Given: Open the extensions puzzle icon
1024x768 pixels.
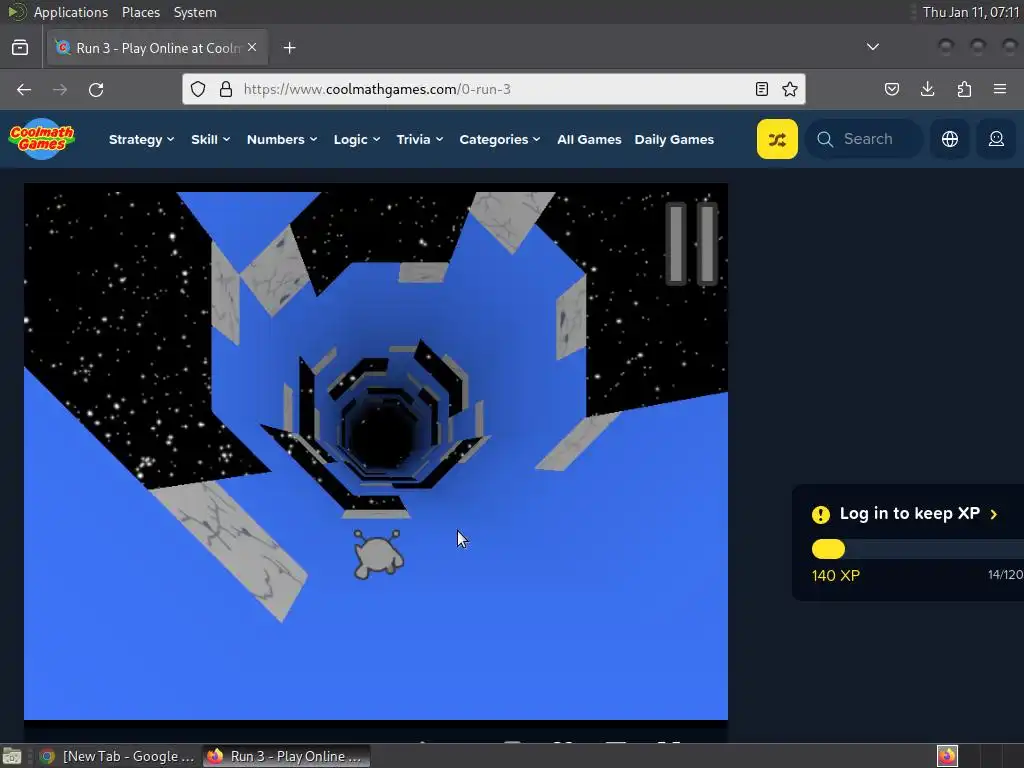Looking at the screenshot, I should (x=964, y=89).
